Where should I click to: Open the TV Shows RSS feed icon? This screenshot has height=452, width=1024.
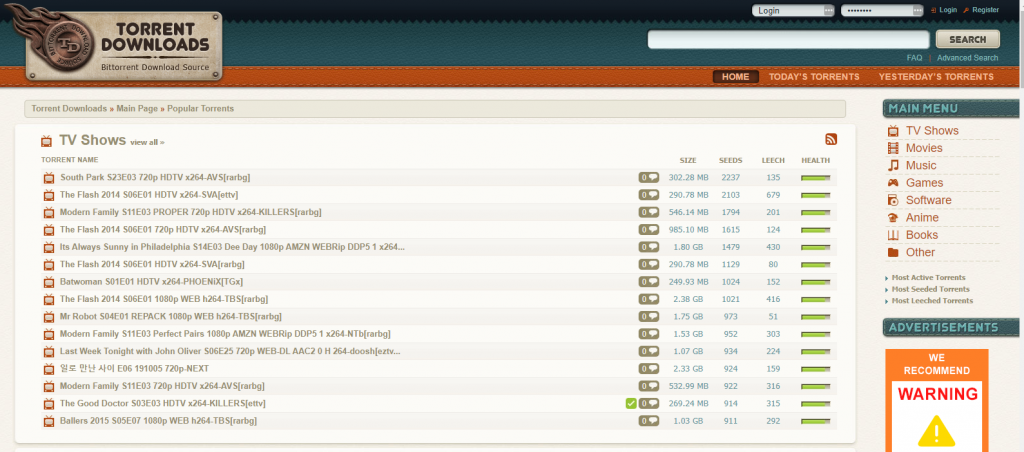831,139
